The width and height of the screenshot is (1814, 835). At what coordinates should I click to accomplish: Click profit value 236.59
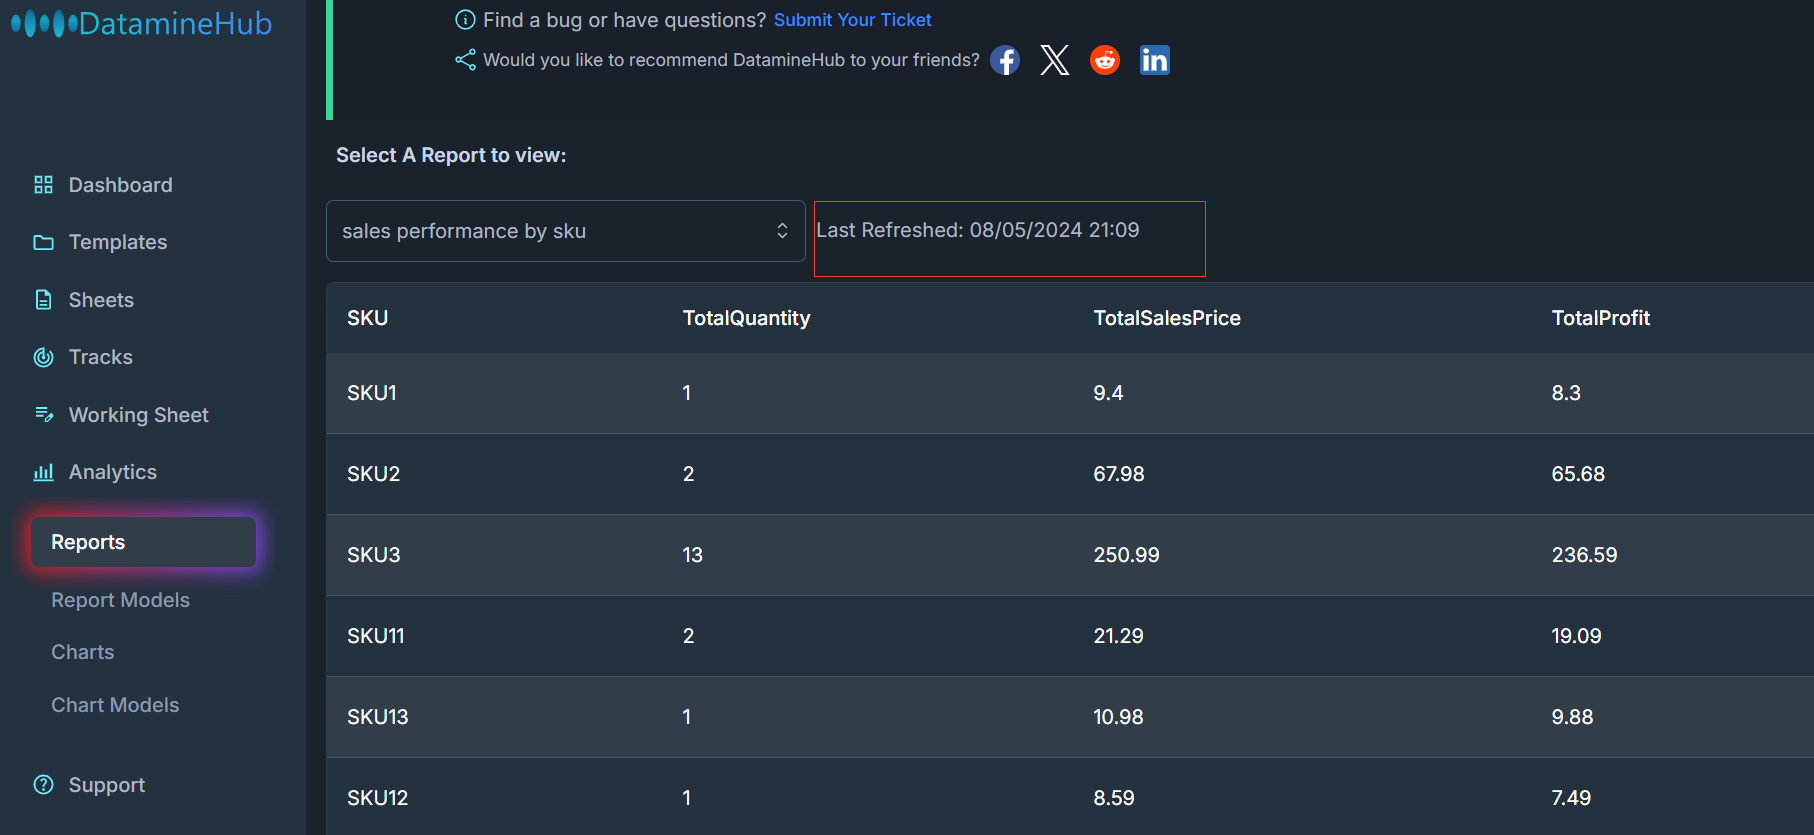click(1584, 555)
